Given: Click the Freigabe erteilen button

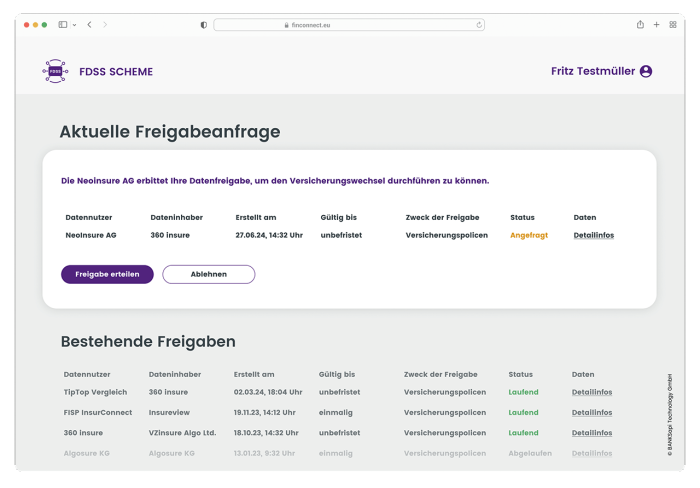Looking at the screenshot, I should 107,274.
